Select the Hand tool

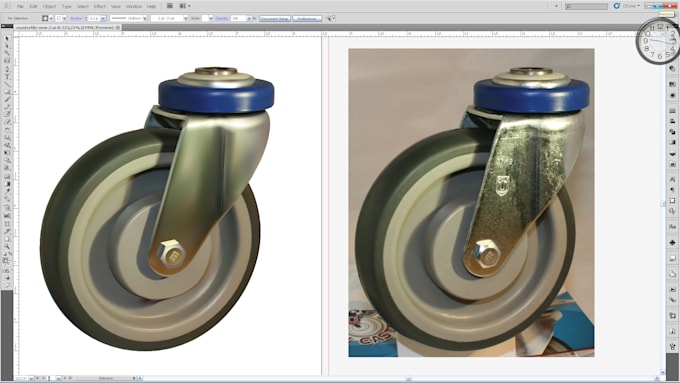7,239
